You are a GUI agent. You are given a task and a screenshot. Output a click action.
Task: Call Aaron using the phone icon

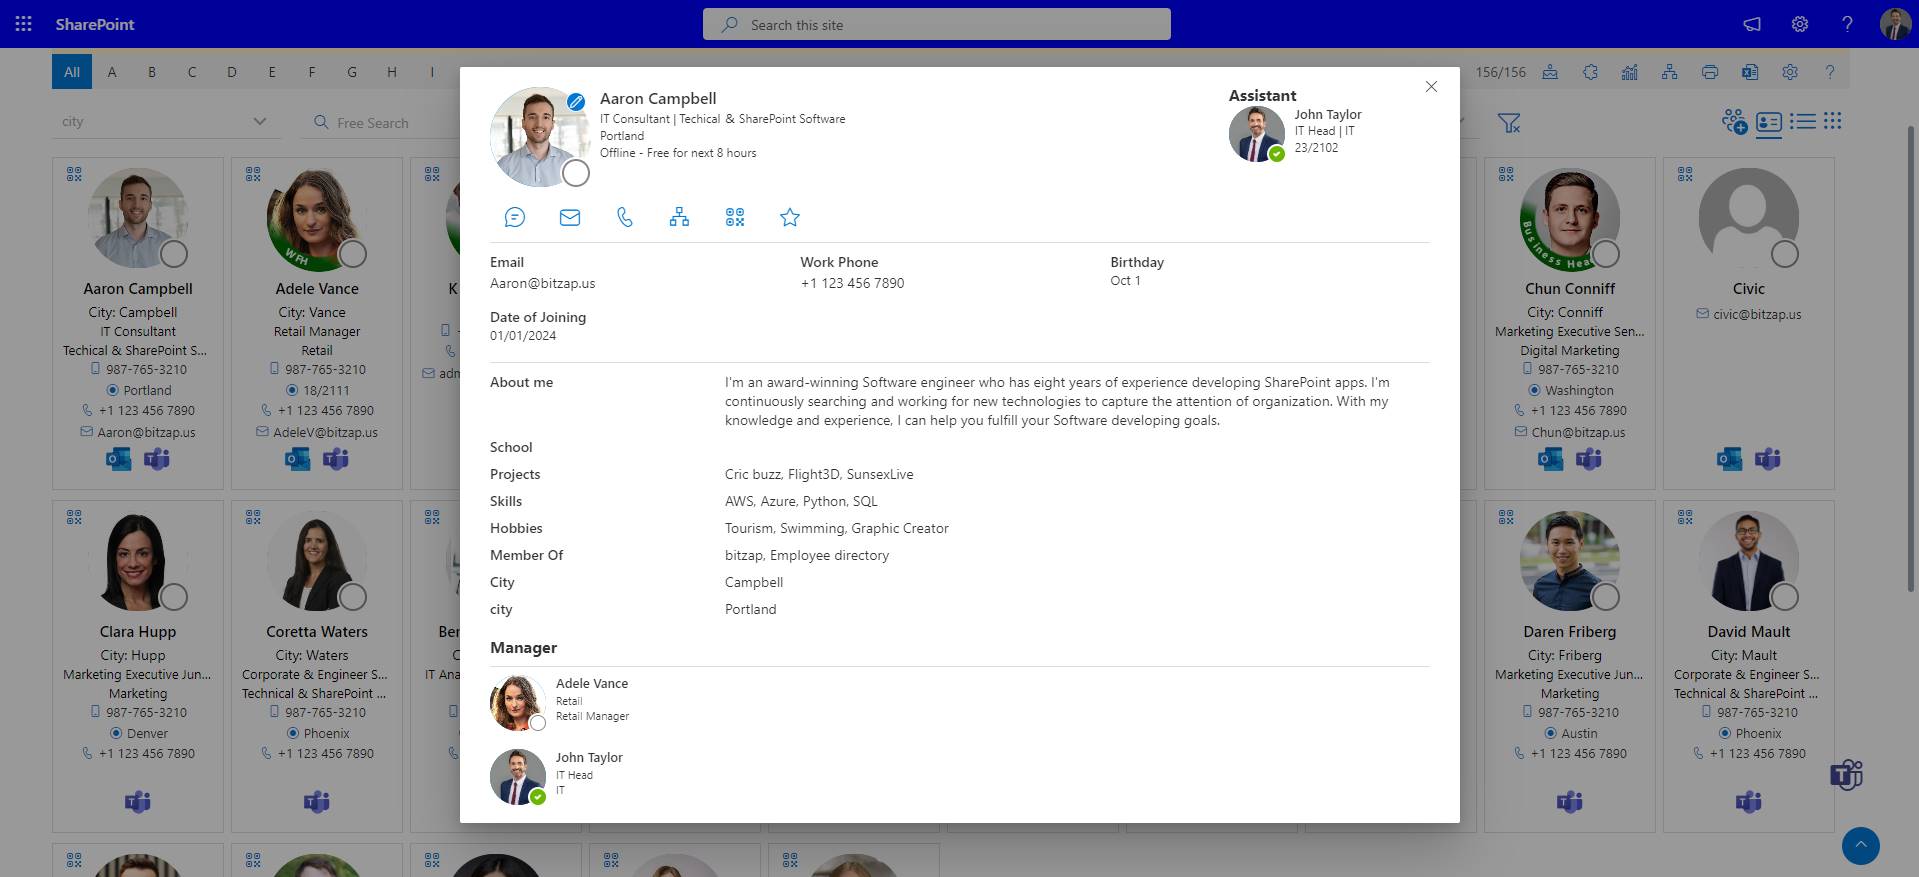625,217
